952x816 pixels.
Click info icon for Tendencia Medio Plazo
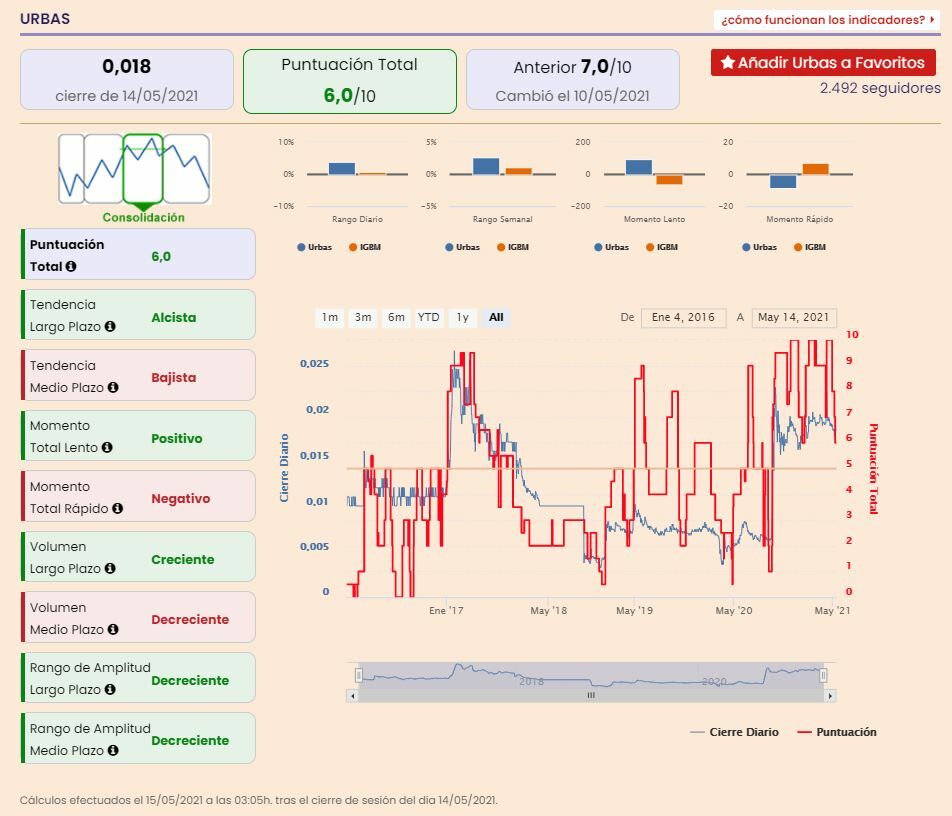pyautogui.click(x=113, y=387)
